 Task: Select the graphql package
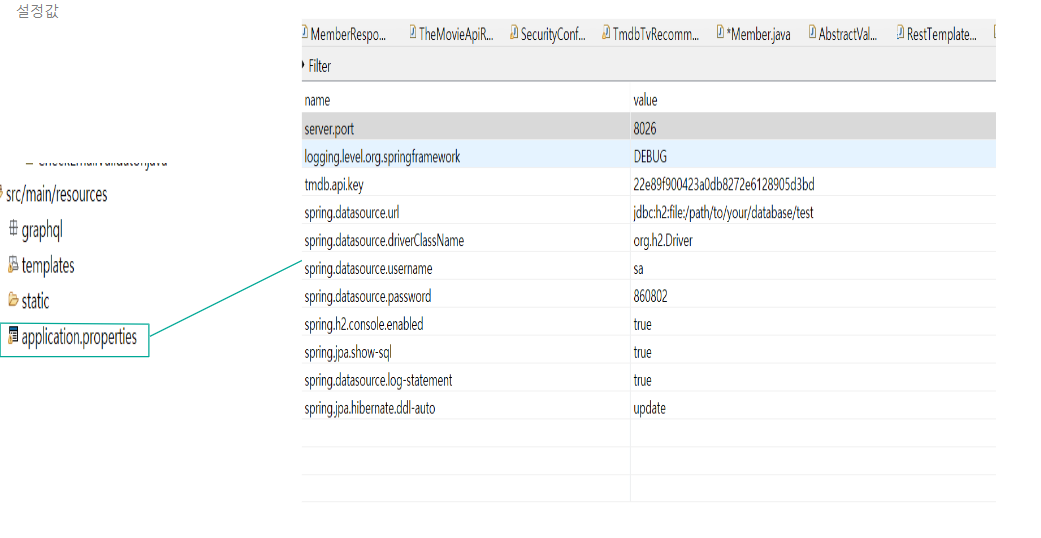(42, 230)
